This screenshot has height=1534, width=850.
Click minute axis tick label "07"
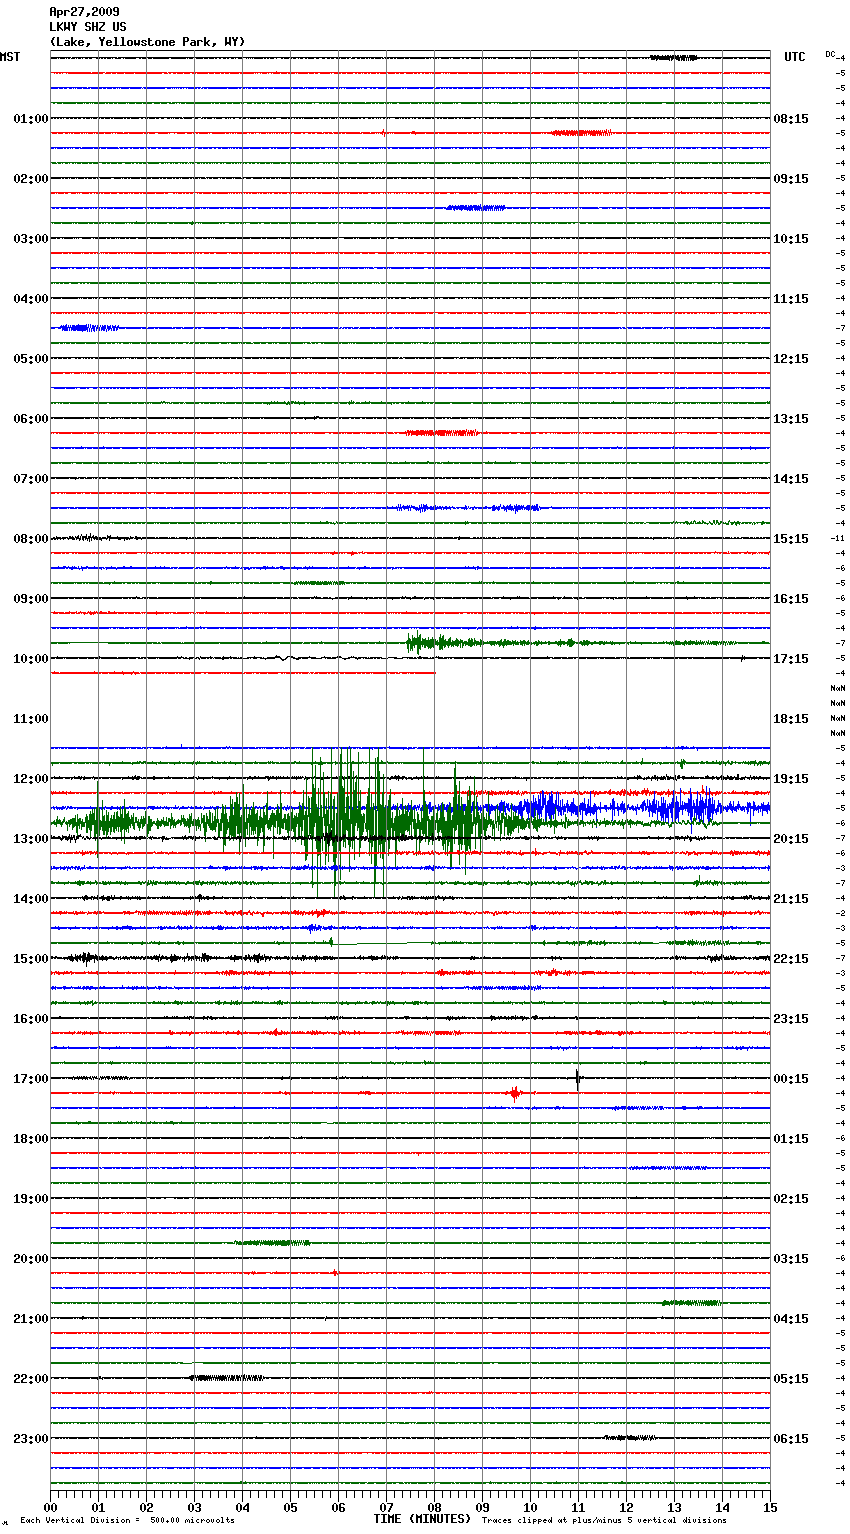tap(386, 1507)
